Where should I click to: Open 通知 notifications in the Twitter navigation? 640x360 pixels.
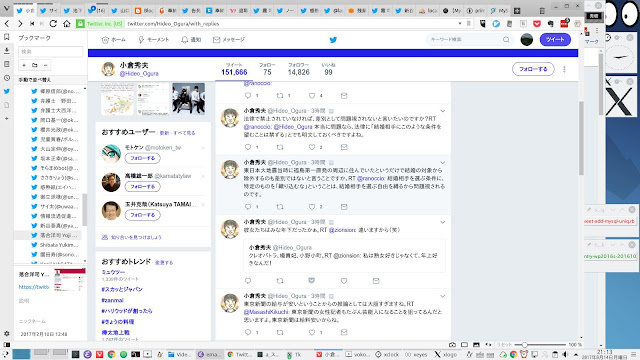[191, 40]
